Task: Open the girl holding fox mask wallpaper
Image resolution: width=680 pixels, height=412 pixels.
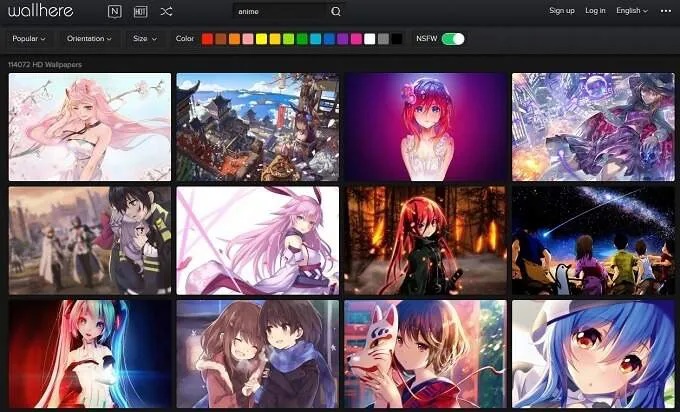Action: coord(425,354)
